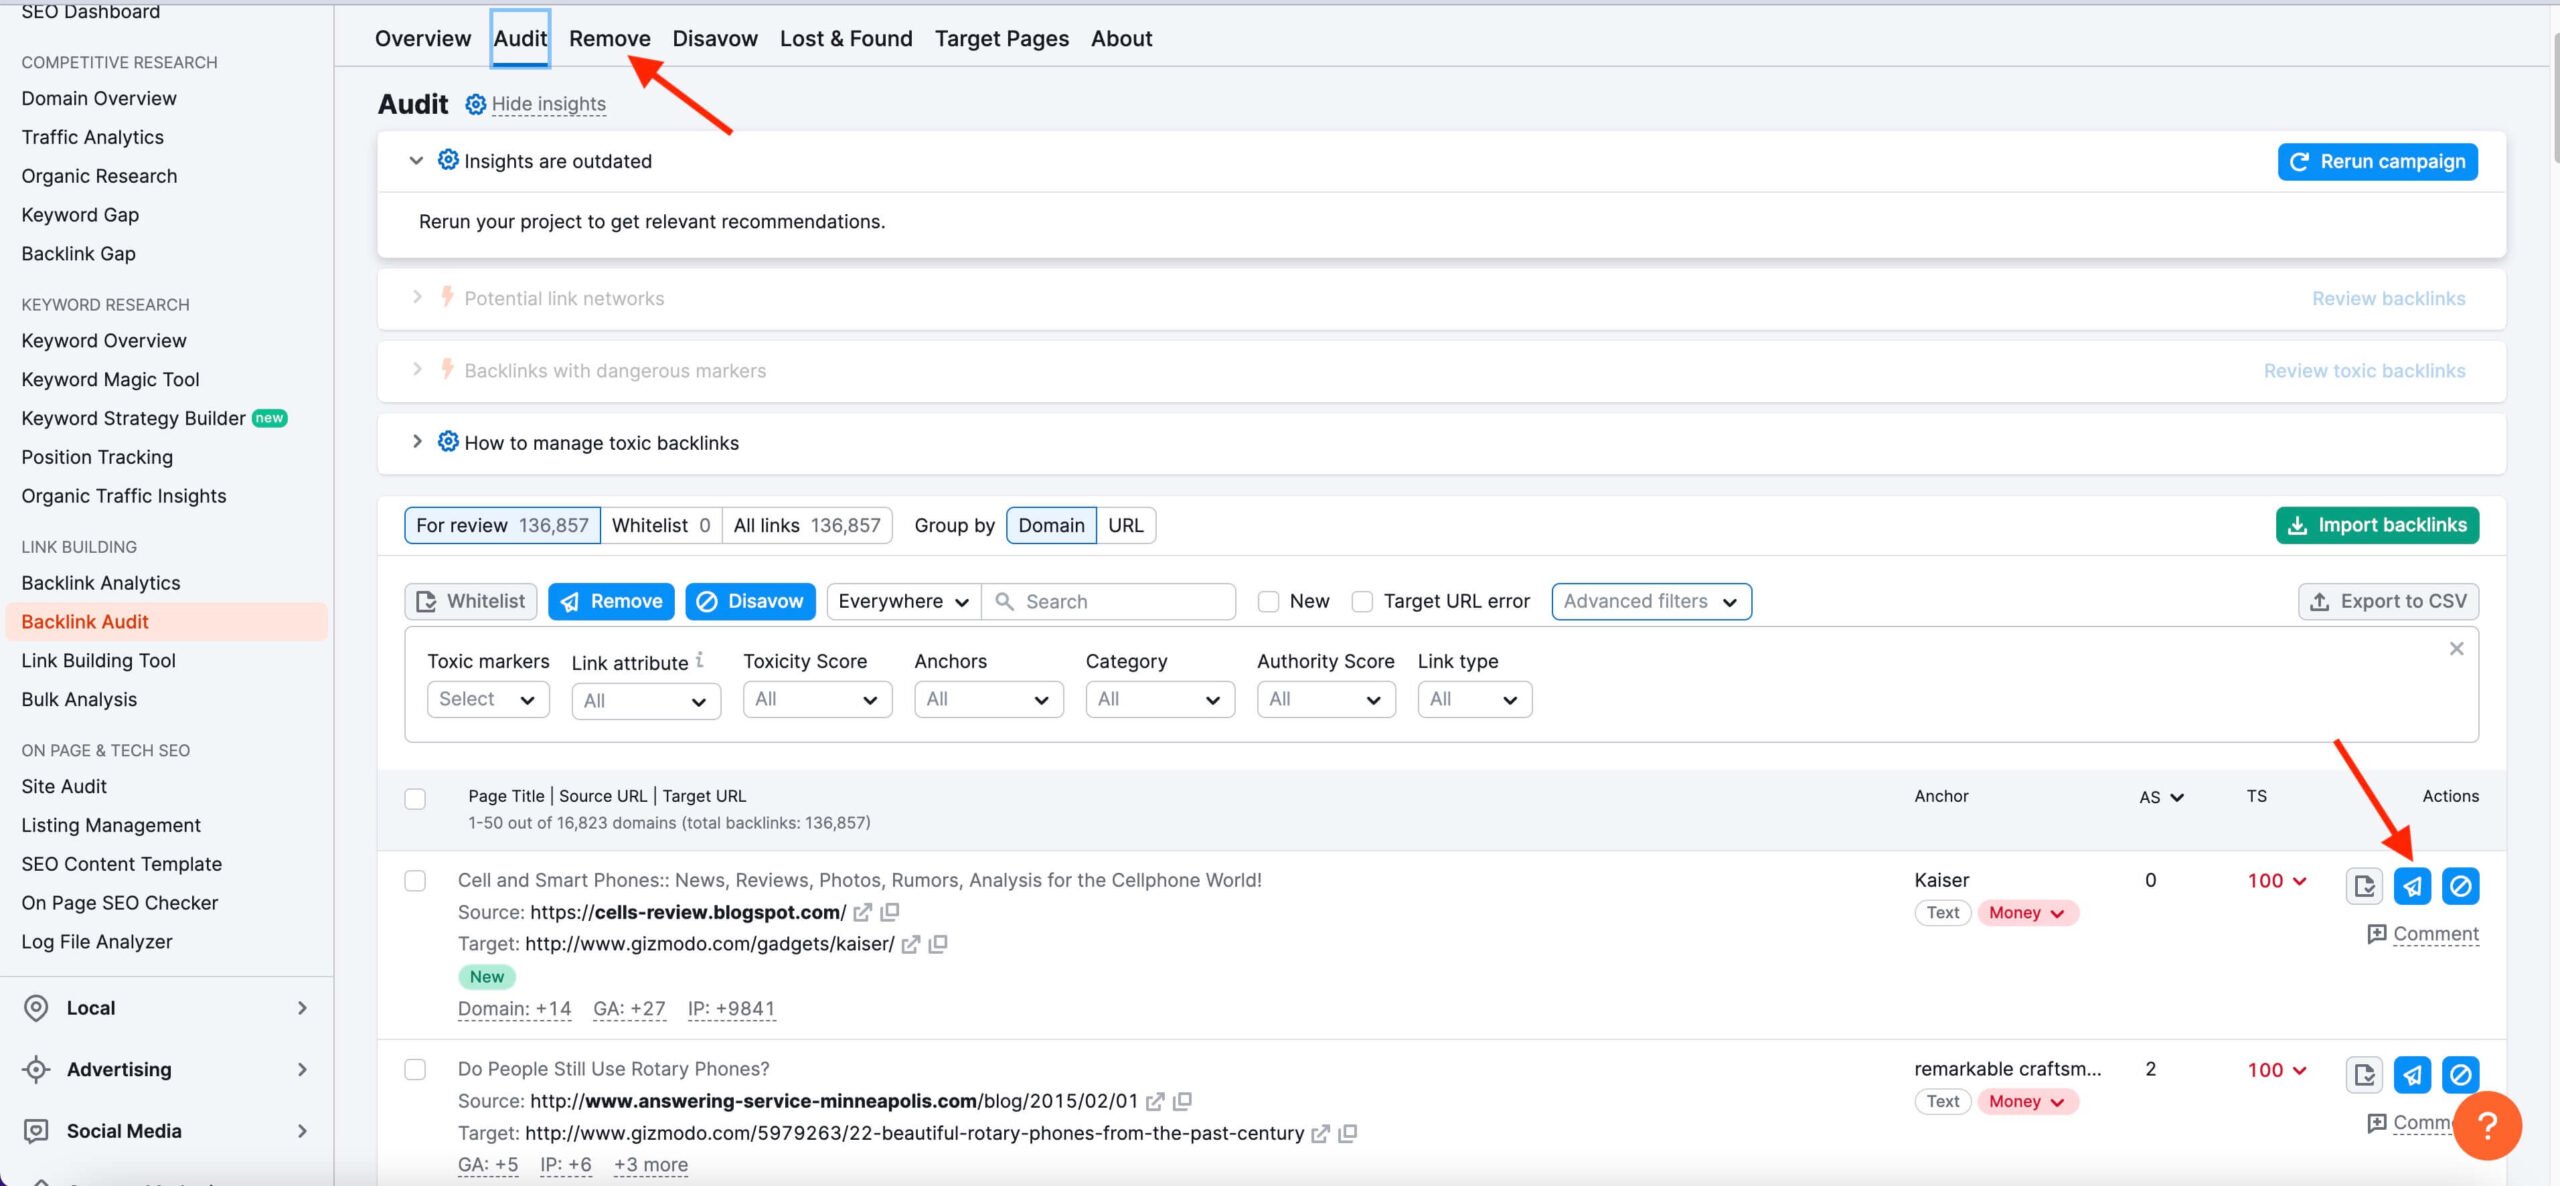
Task: Click disavow icon in cells-review.blogspot.com row
Action: click(x=2460, y=886)
